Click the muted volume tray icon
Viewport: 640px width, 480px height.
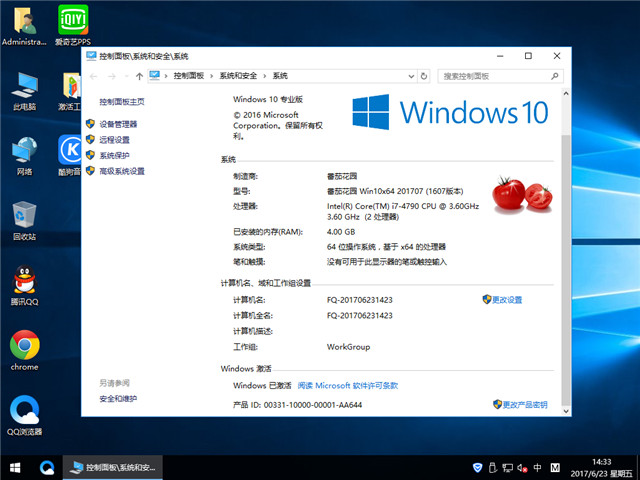[x=522, y=468]
